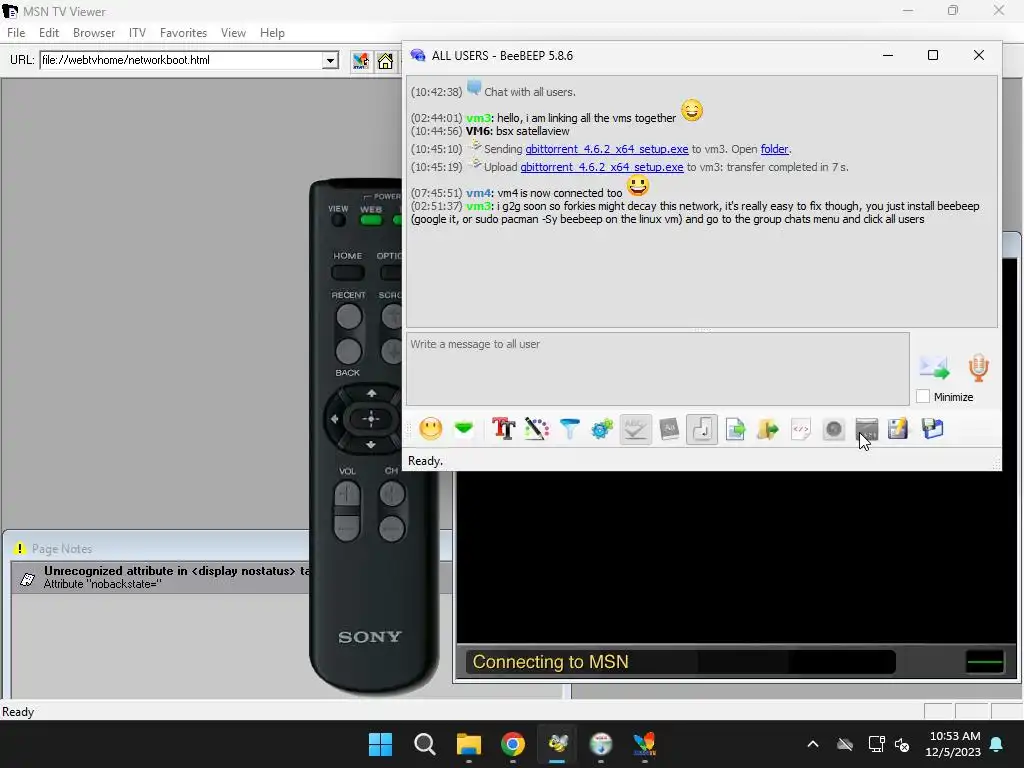Open the View menu

pos(233,33)
